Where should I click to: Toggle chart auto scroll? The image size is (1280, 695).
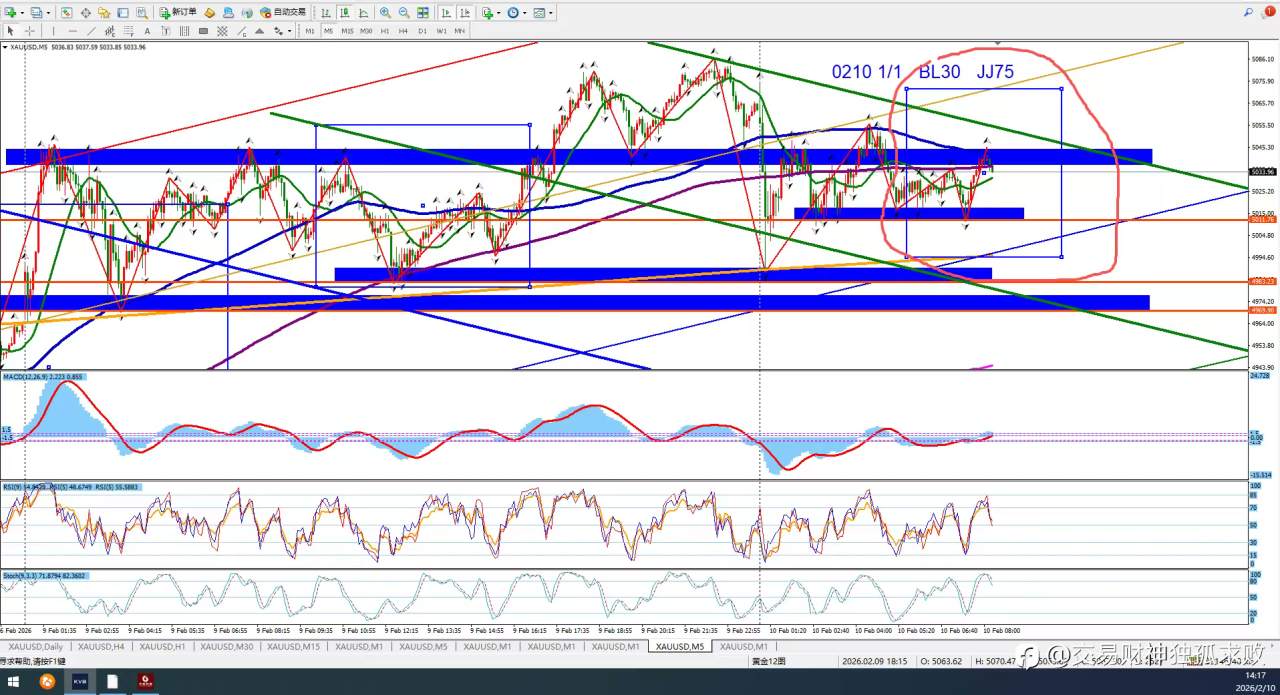pos(446,13)
